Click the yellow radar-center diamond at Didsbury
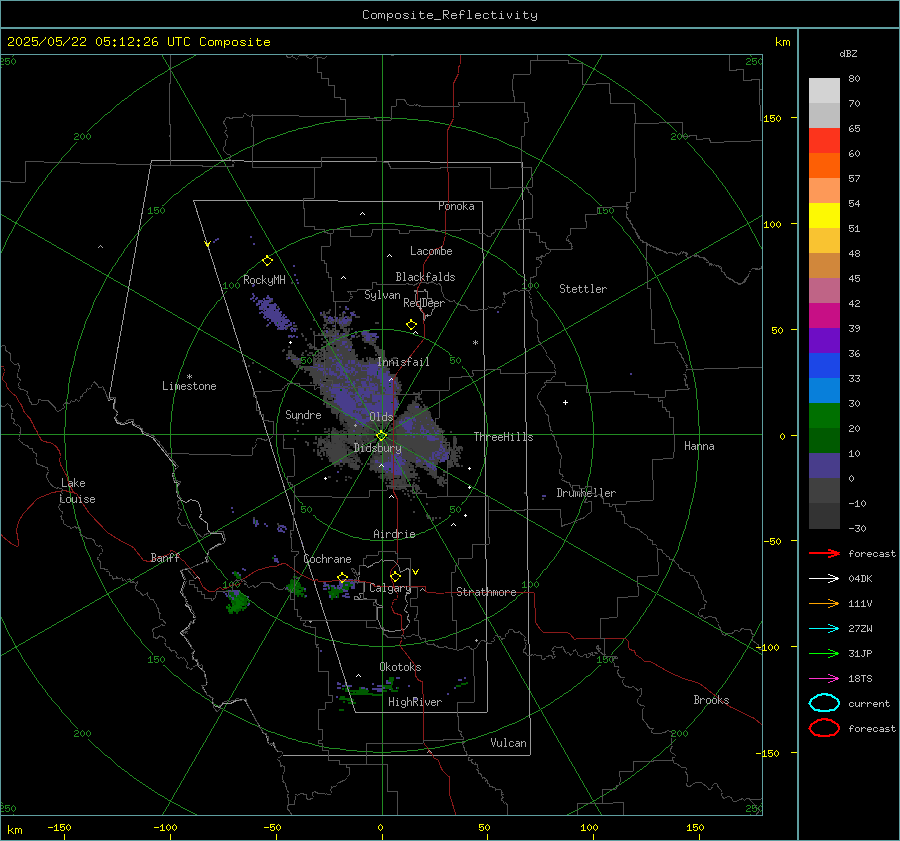900x841 pixels. point(381,436)
